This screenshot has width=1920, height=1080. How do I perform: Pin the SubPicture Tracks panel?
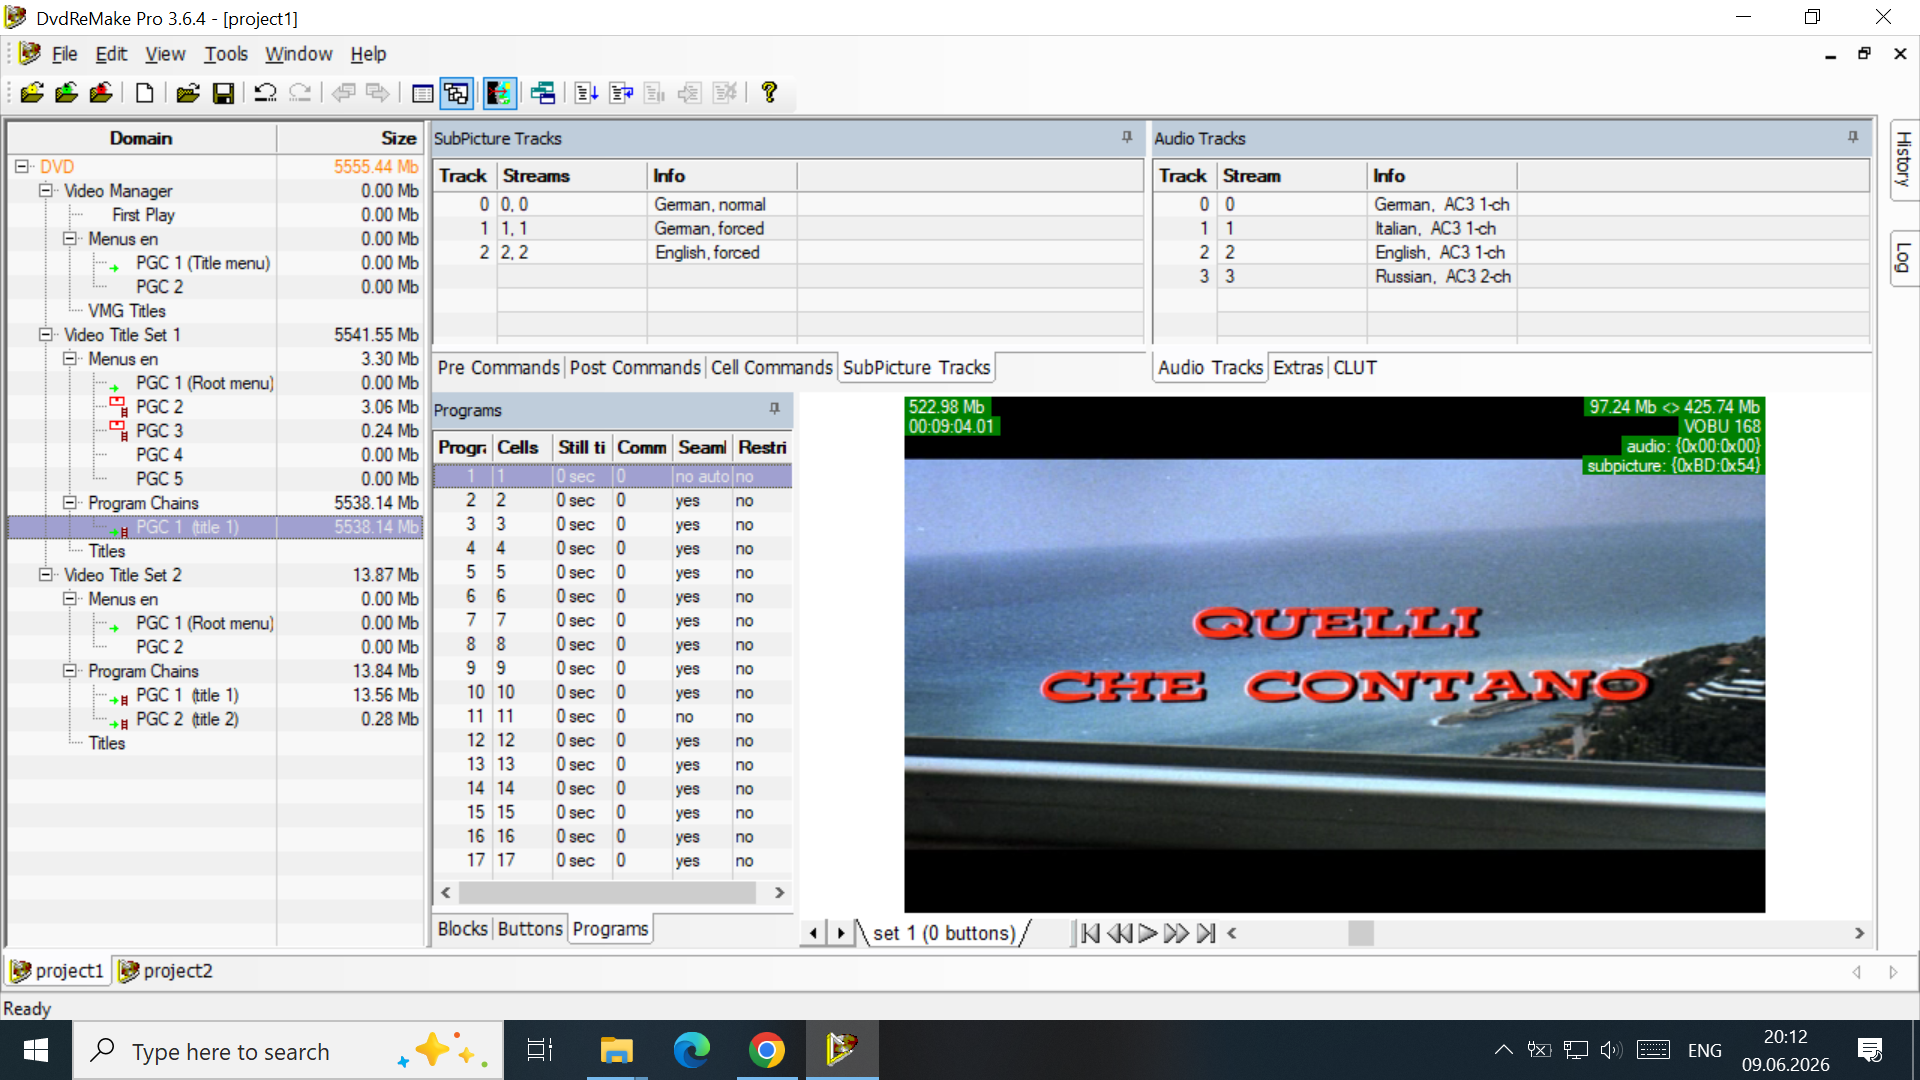(1127, 137)
